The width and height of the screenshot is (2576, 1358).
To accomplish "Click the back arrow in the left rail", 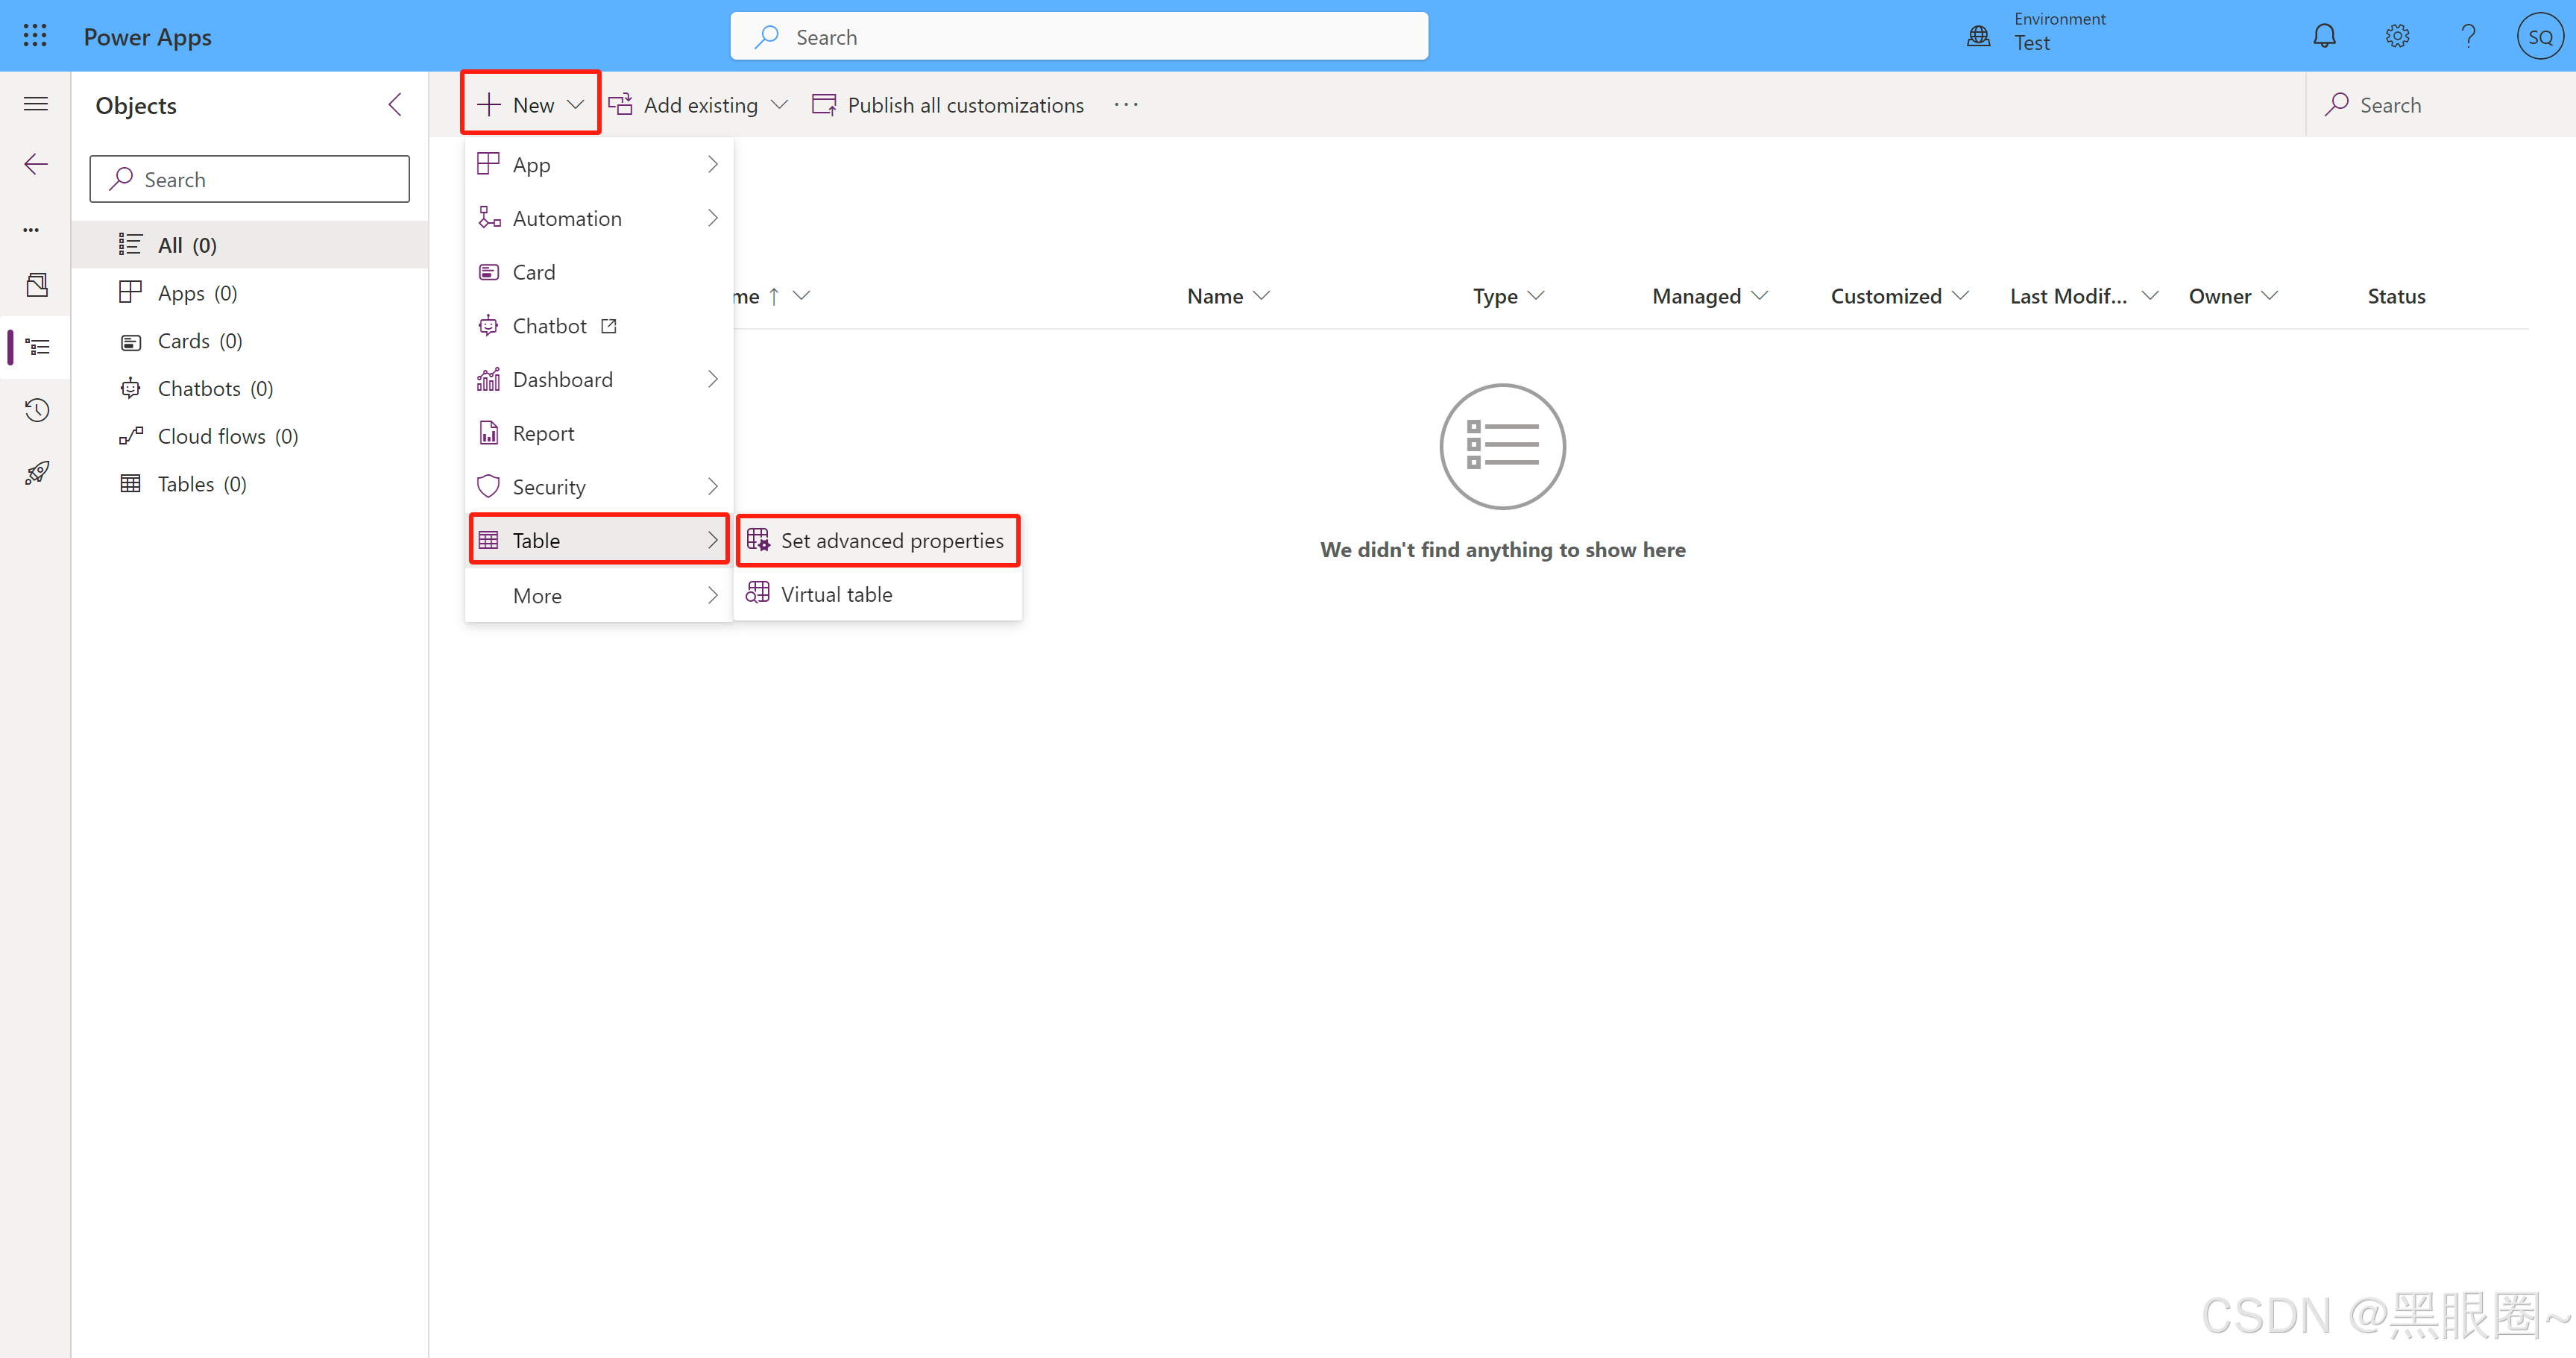I will point(35,163).
